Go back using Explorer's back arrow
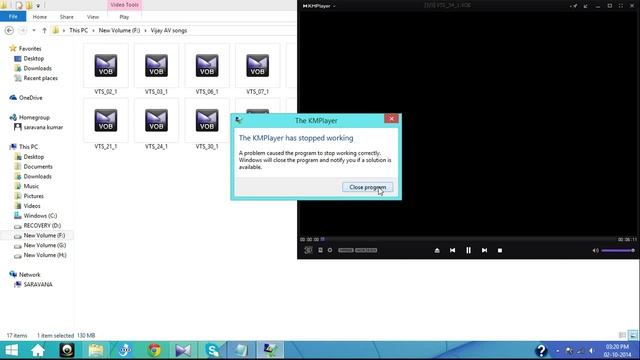 pos(9,30)
